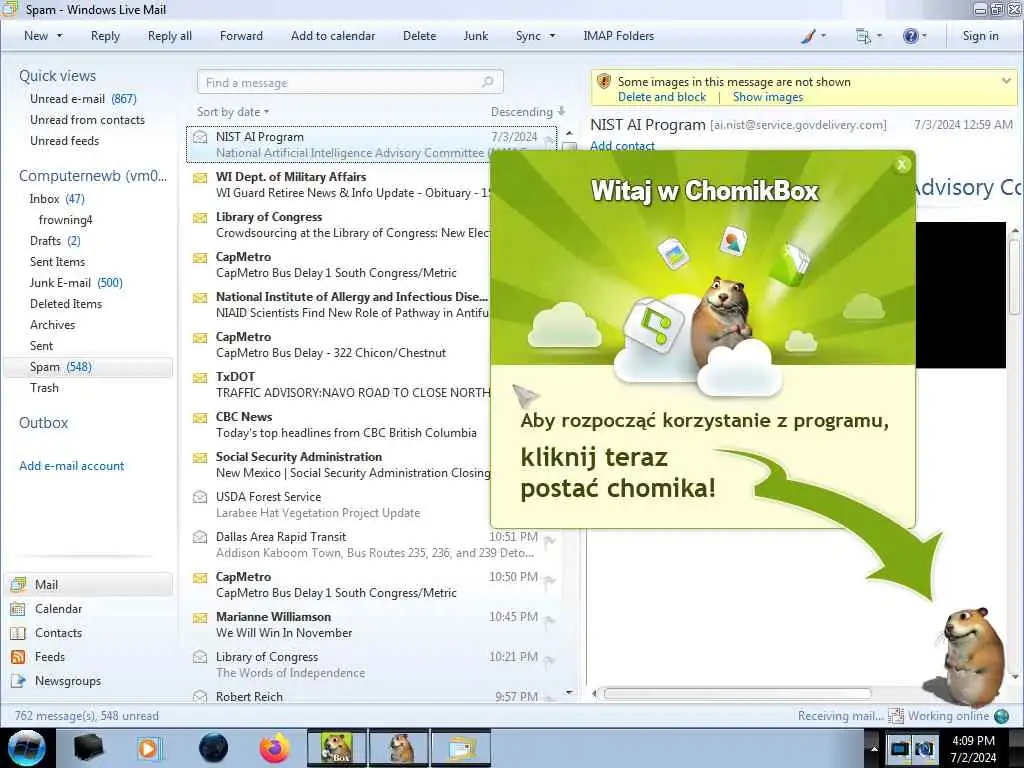Click the Delete and block link

pyautogui.click(x=662, y=97)
